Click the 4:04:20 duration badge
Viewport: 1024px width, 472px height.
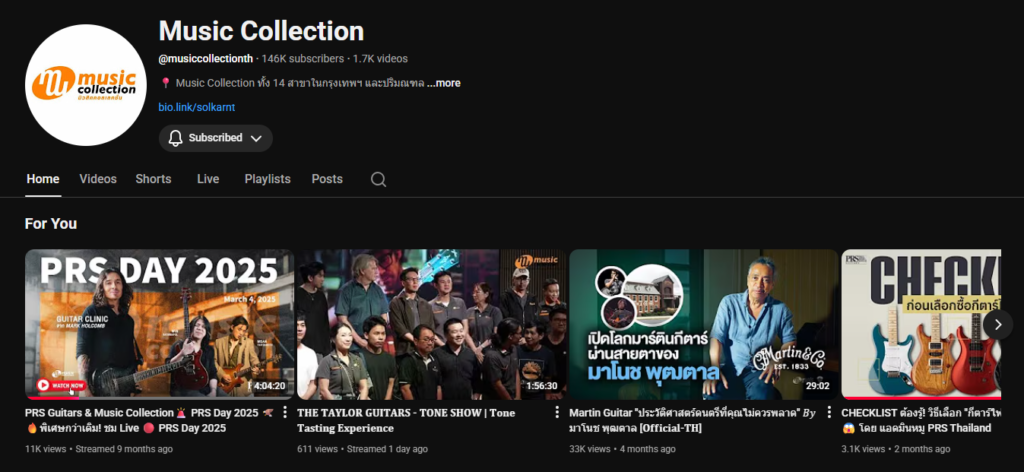(269, 386)
